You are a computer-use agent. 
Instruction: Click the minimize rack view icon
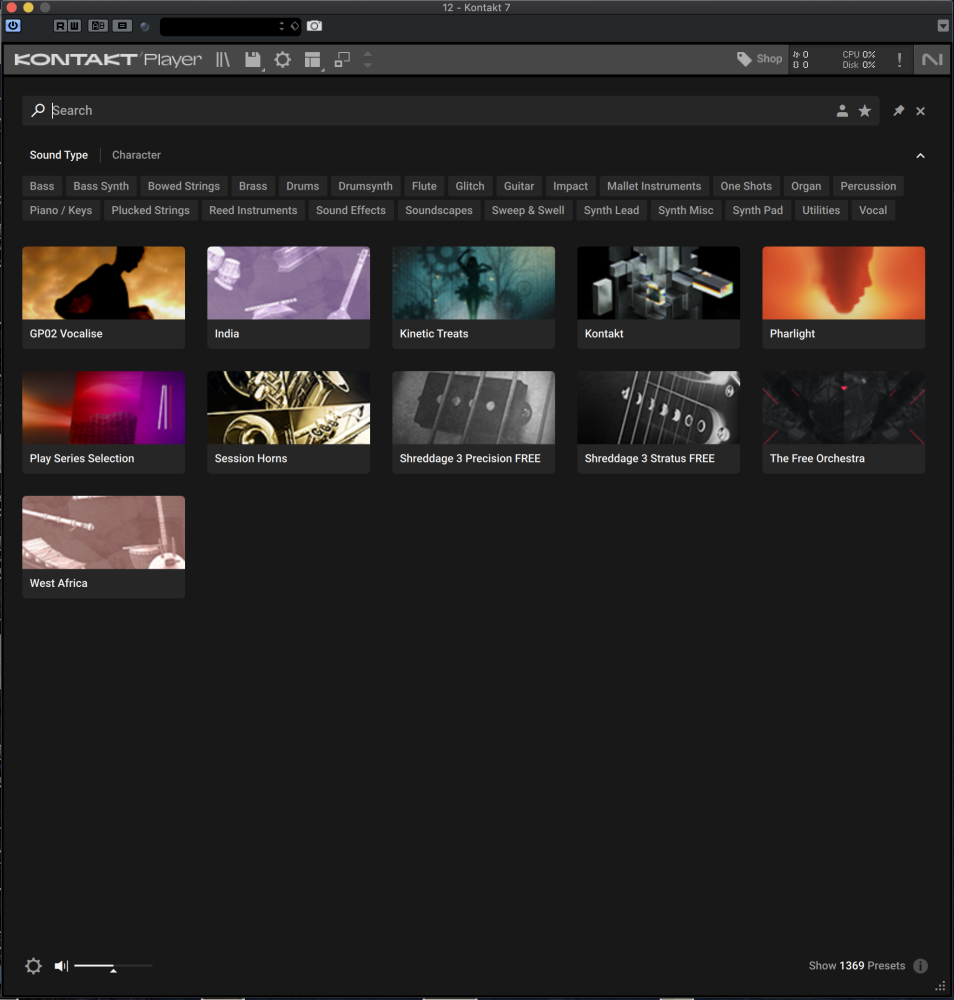[x=342, y=60]
